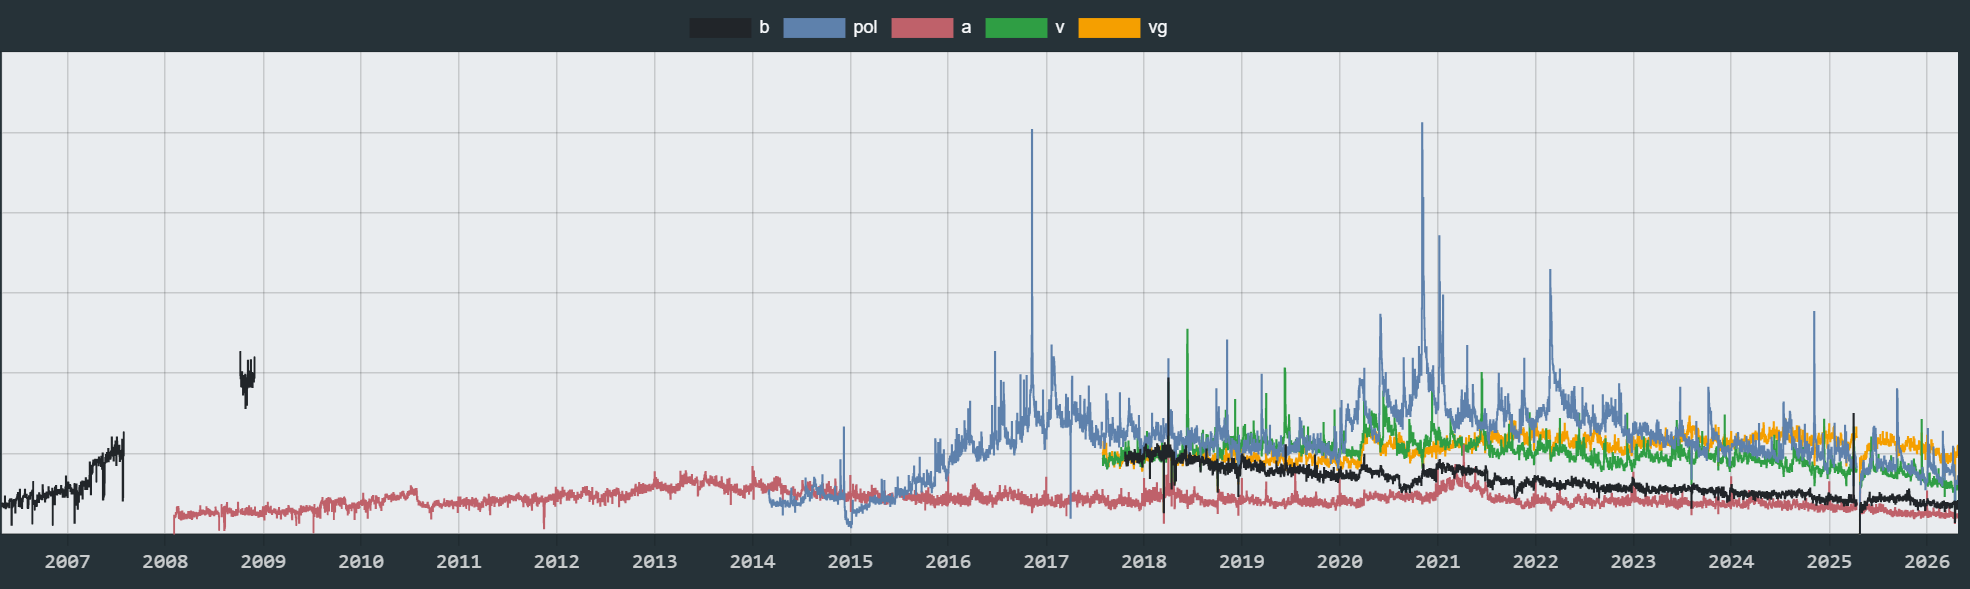Click the 'v' legend label text
The image size is (1970, 589).
tap(1060, 28)
